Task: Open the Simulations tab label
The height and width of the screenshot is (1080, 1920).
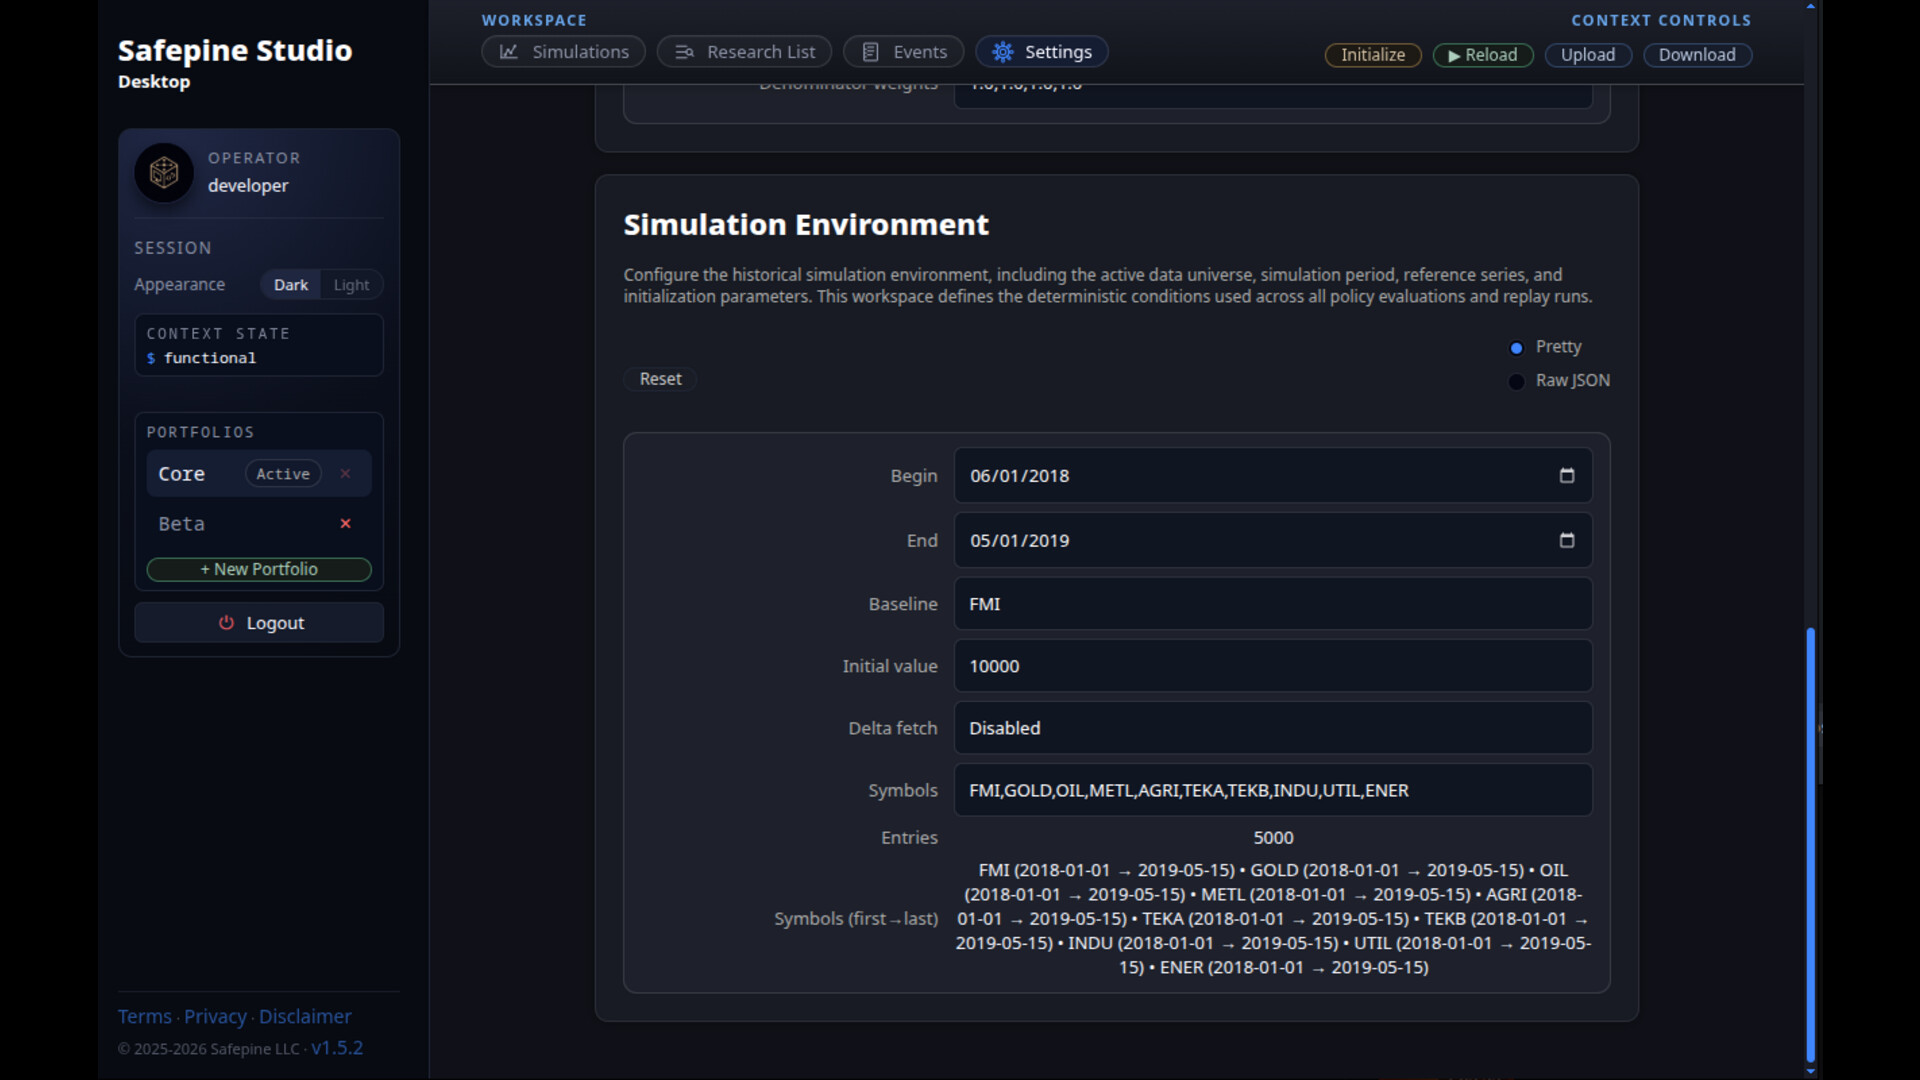Action: tap(580, 52)
